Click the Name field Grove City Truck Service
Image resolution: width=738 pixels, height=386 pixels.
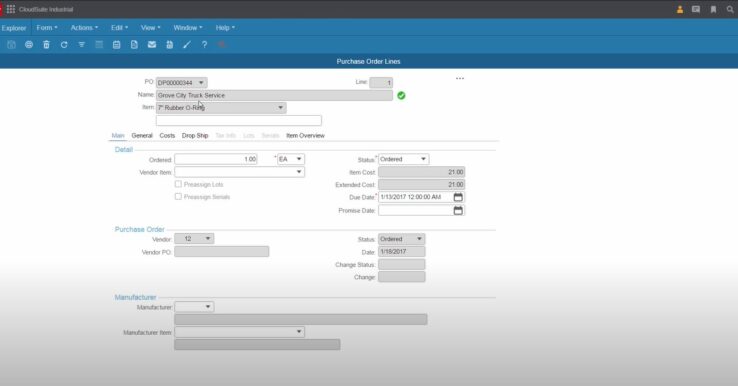(x=274, y=96)
